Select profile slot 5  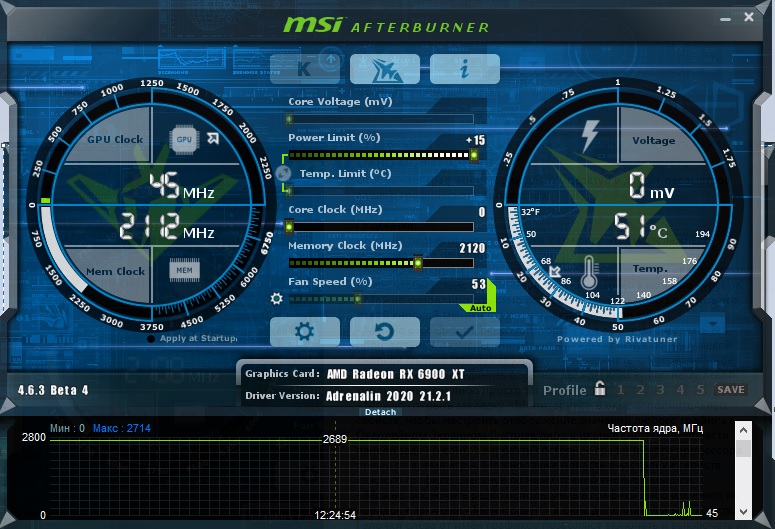[x=700, y=390]
